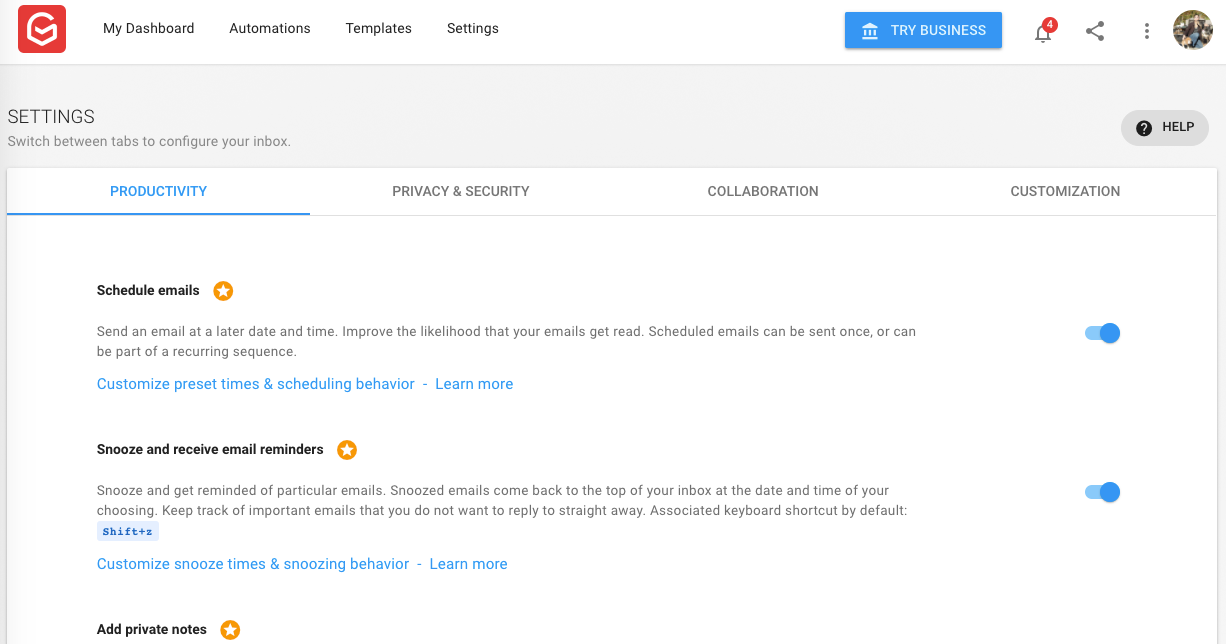Open the three-dot more options menu

(x=1147, y=31)
